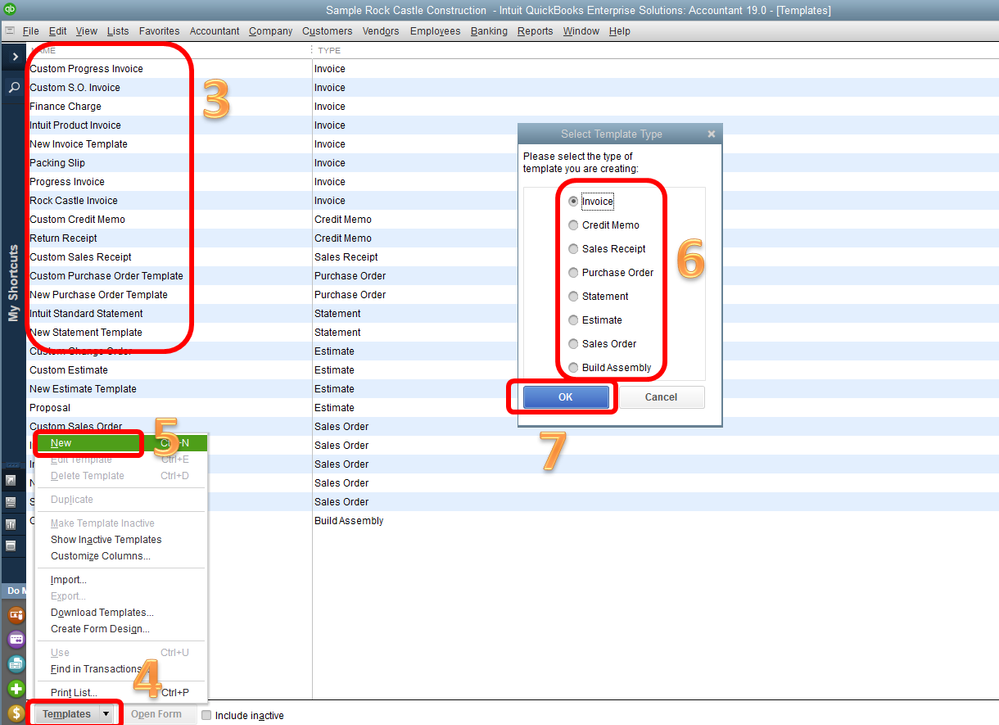The height and width of the screenshot is (725, 999).
Task: Select the Credit Memo radio button
Action: click(x=573, y=225)
